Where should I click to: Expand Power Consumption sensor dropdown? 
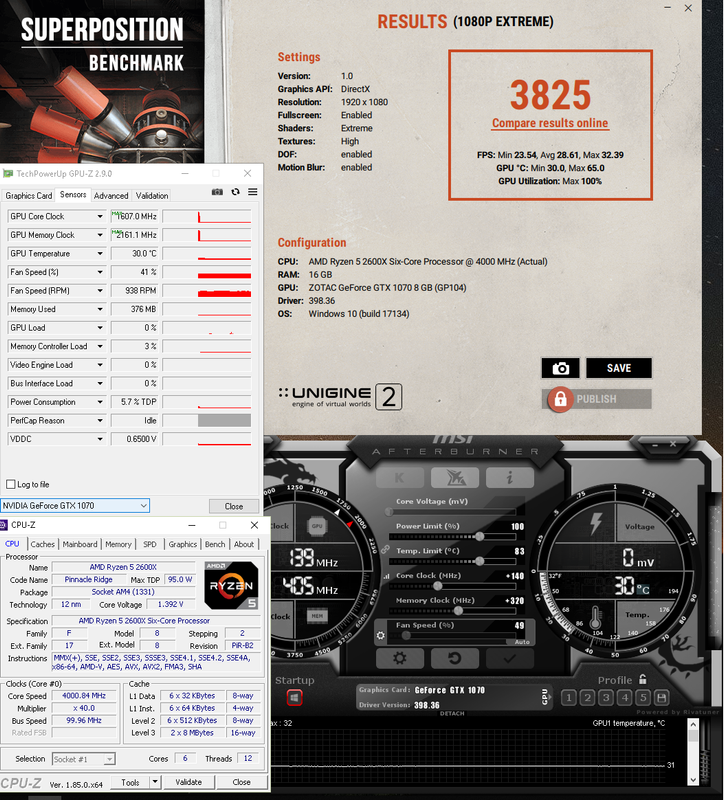pyautogui.click(x=100, y=402)
